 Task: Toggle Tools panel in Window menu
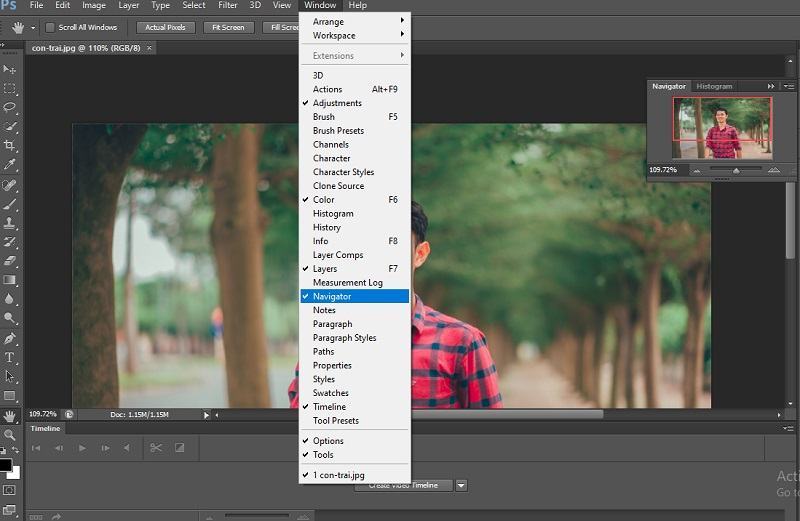[x=355, y=455]
